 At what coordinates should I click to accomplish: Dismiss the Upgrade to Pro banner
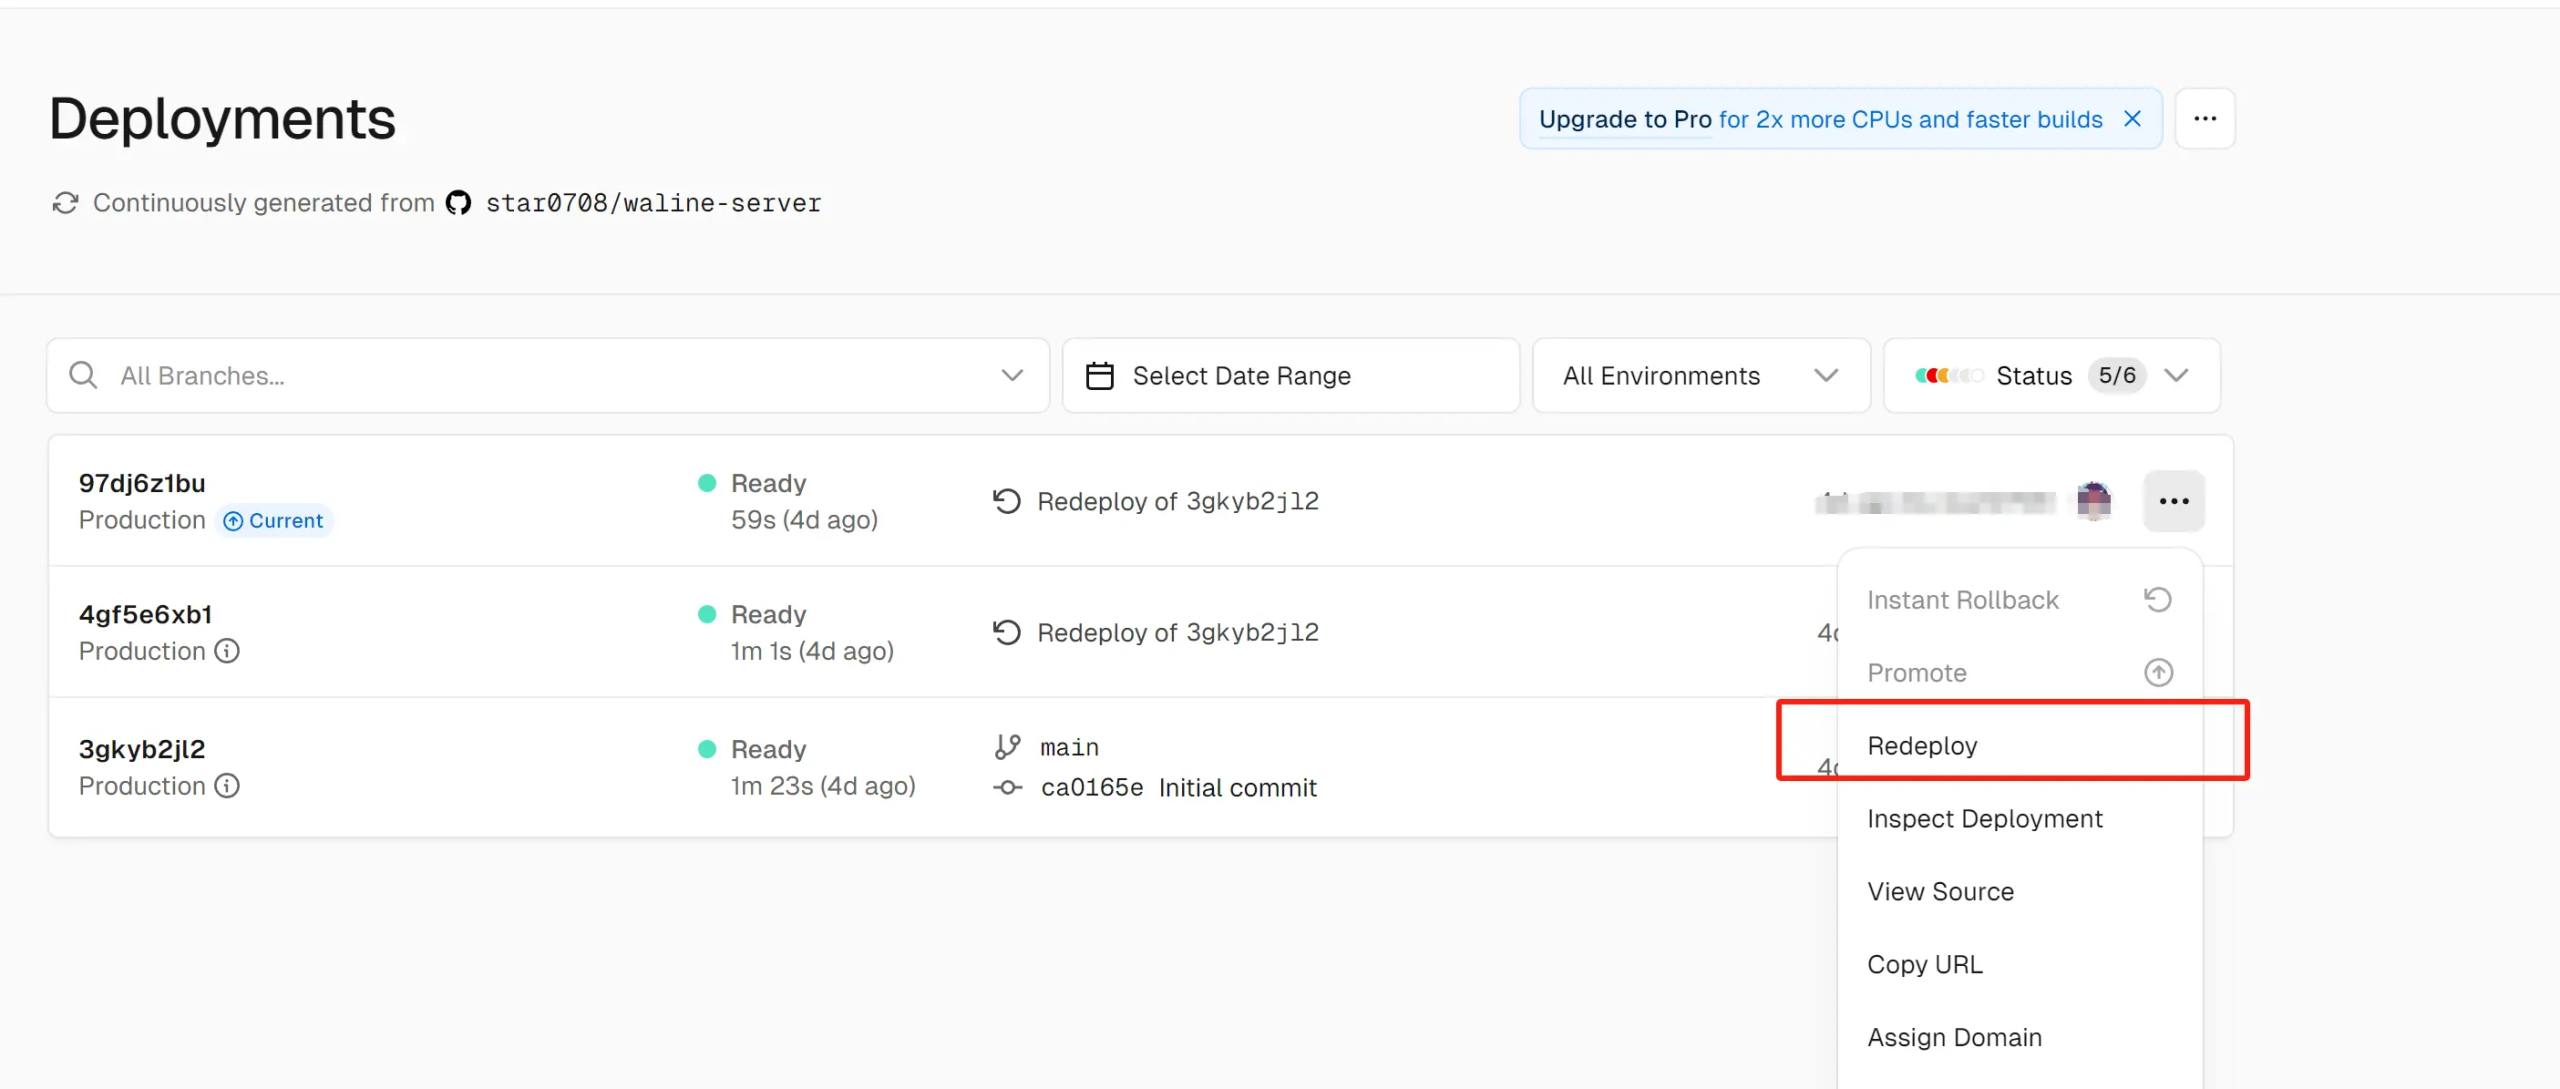click(2132, 119)
